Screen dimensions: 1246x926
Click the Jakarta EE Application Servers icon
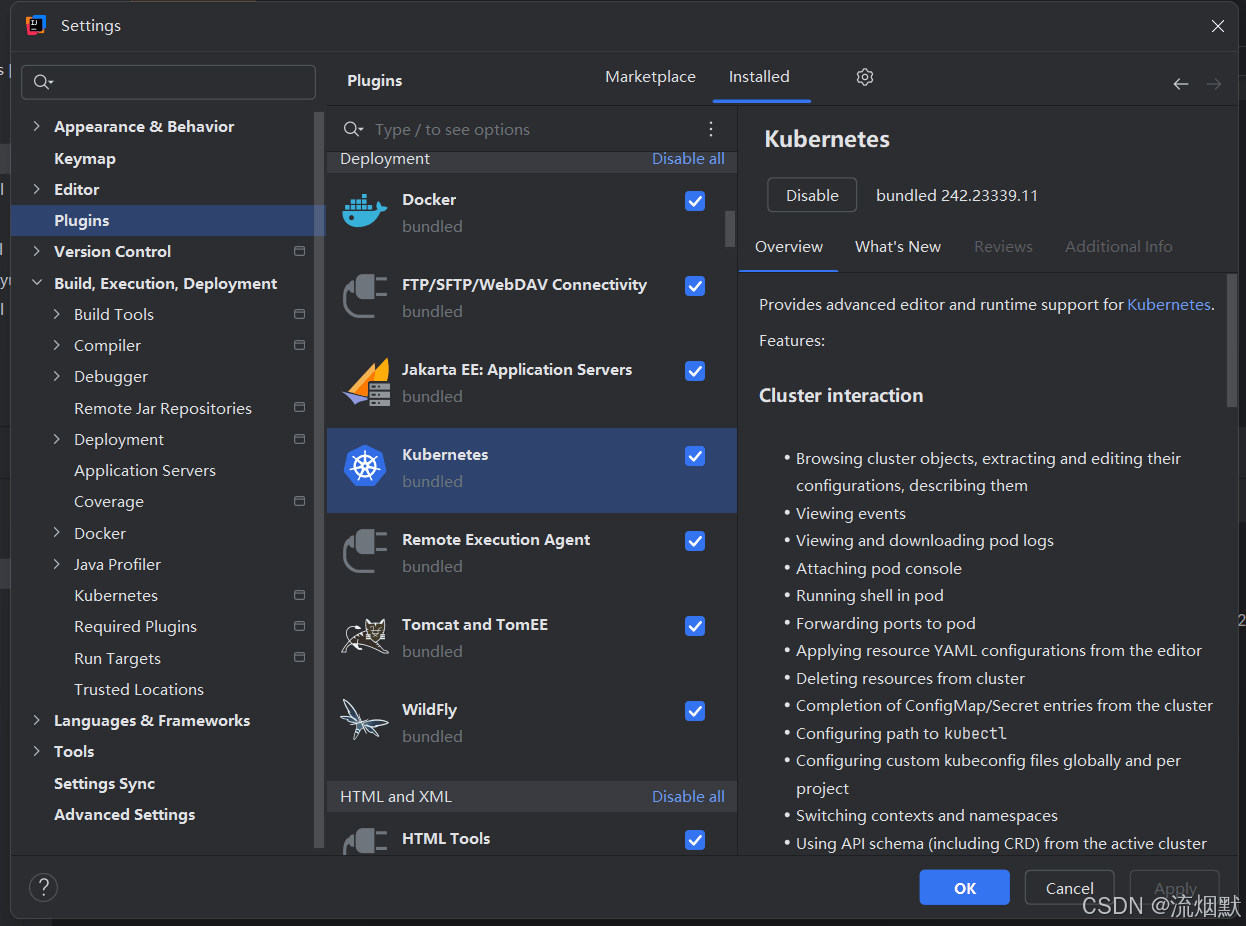tap(364, 380)
